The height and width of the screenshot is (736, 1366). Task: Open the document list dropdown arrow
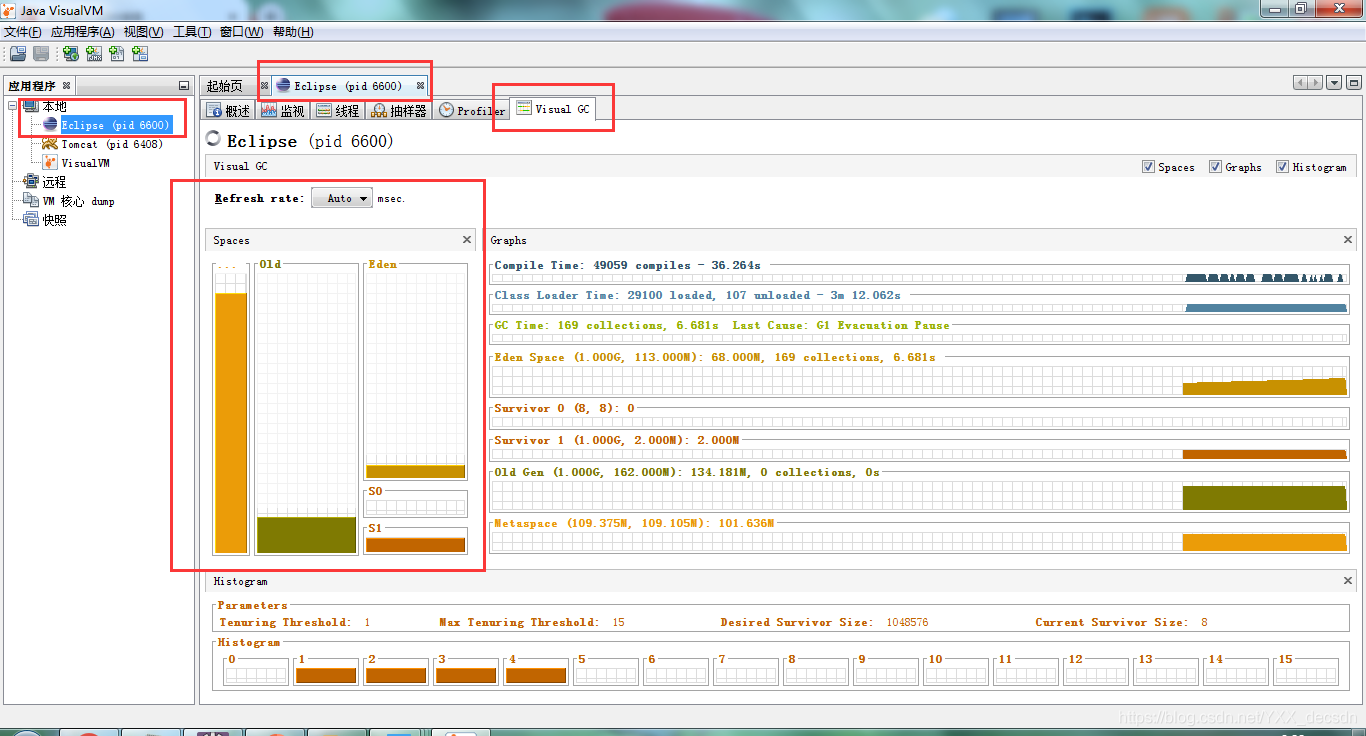1334,83
